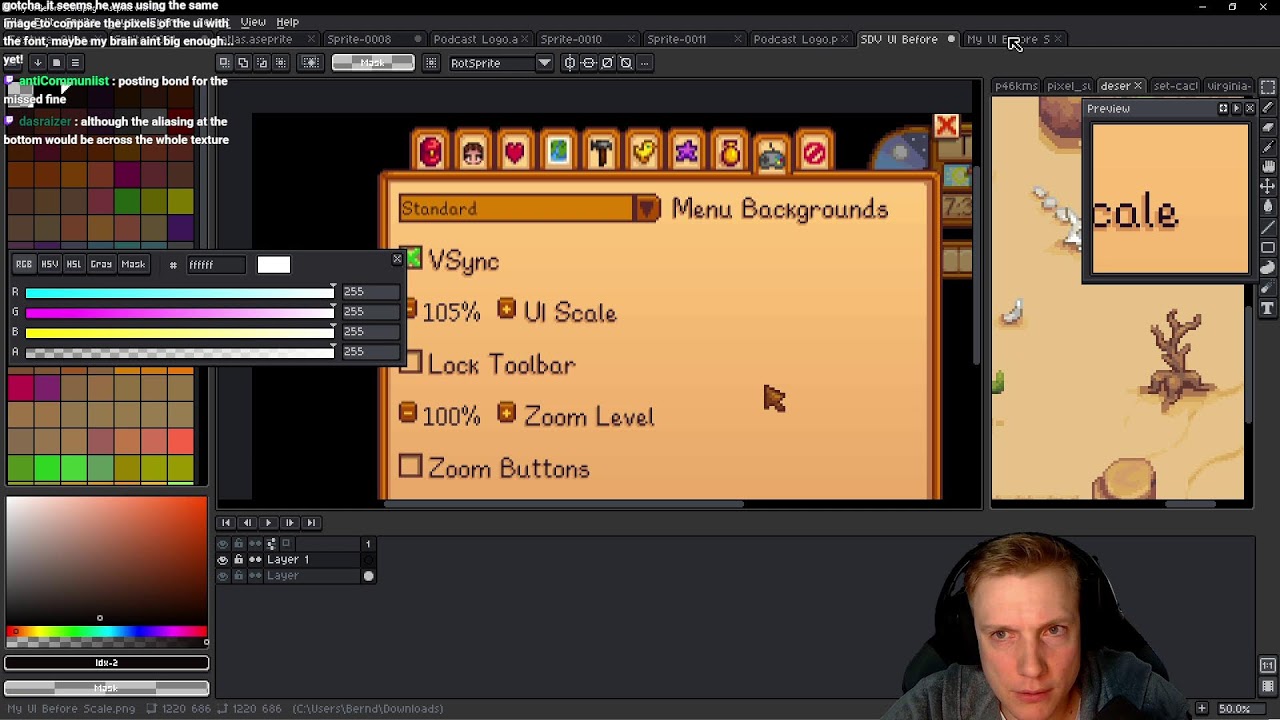
Task: Go to previous frame in timeline
Action: pyautogui.click(x=247, y=522)
